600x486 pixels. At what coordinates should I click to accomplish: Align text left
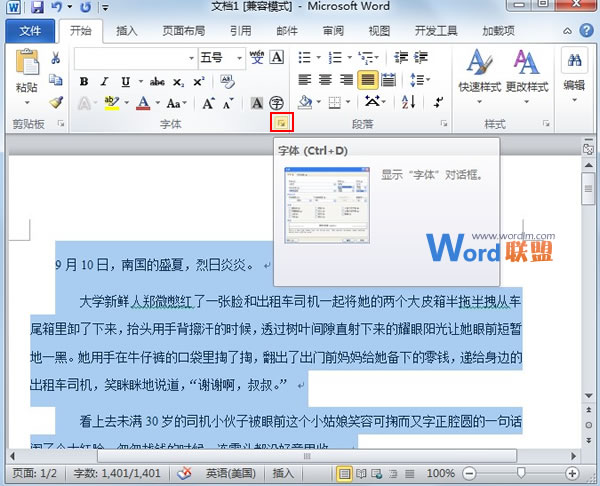point(305,80)
